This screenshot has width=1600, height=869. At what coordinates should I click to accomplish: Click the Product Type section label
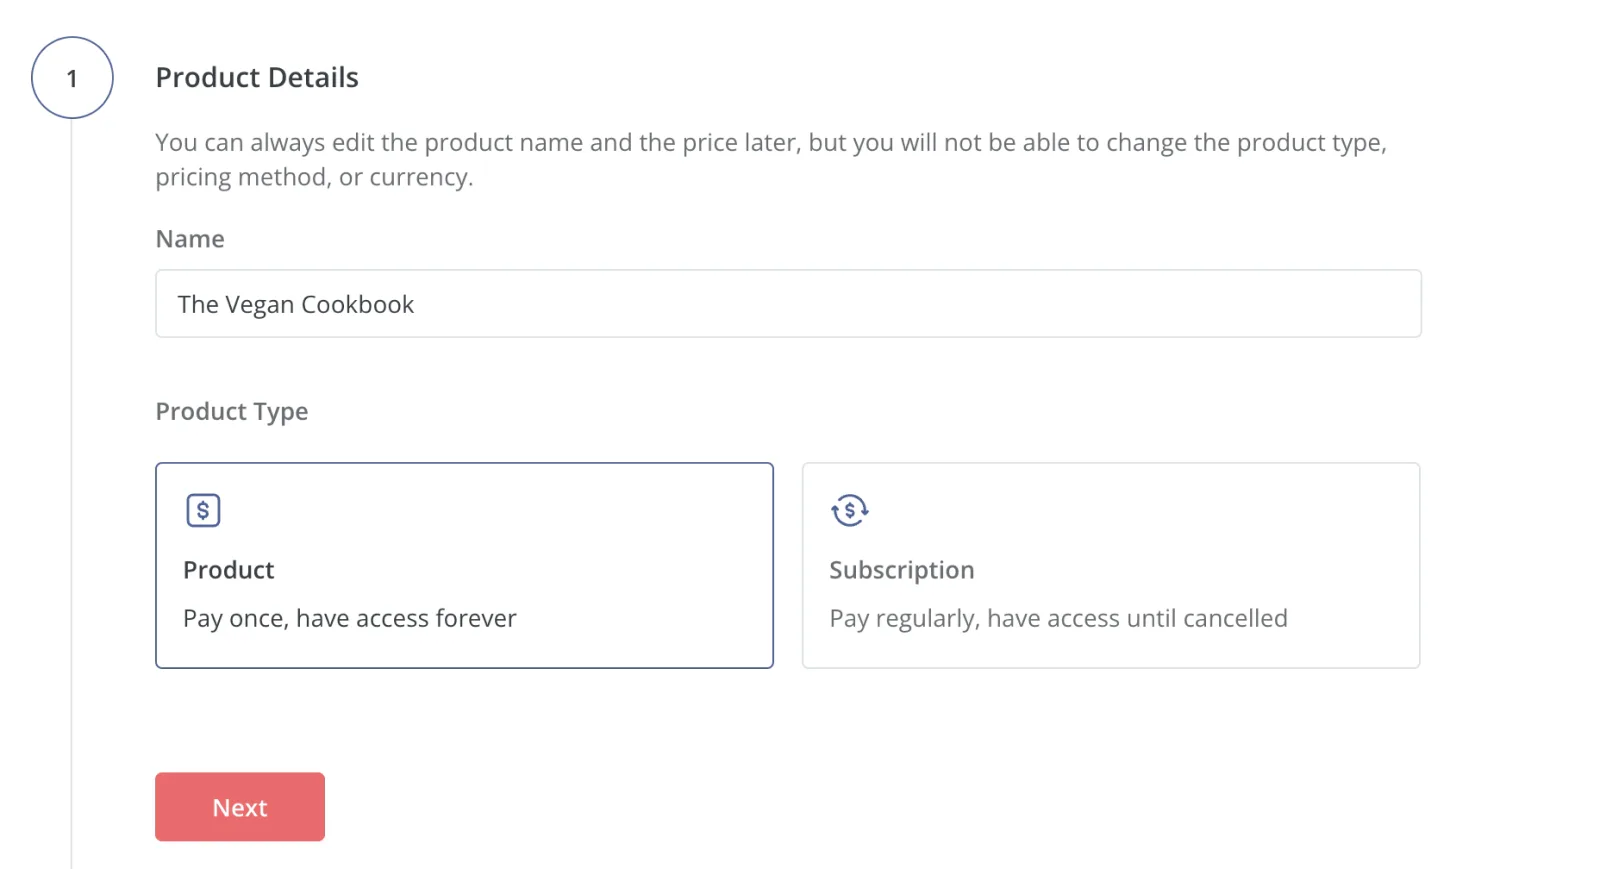[231, 412]
